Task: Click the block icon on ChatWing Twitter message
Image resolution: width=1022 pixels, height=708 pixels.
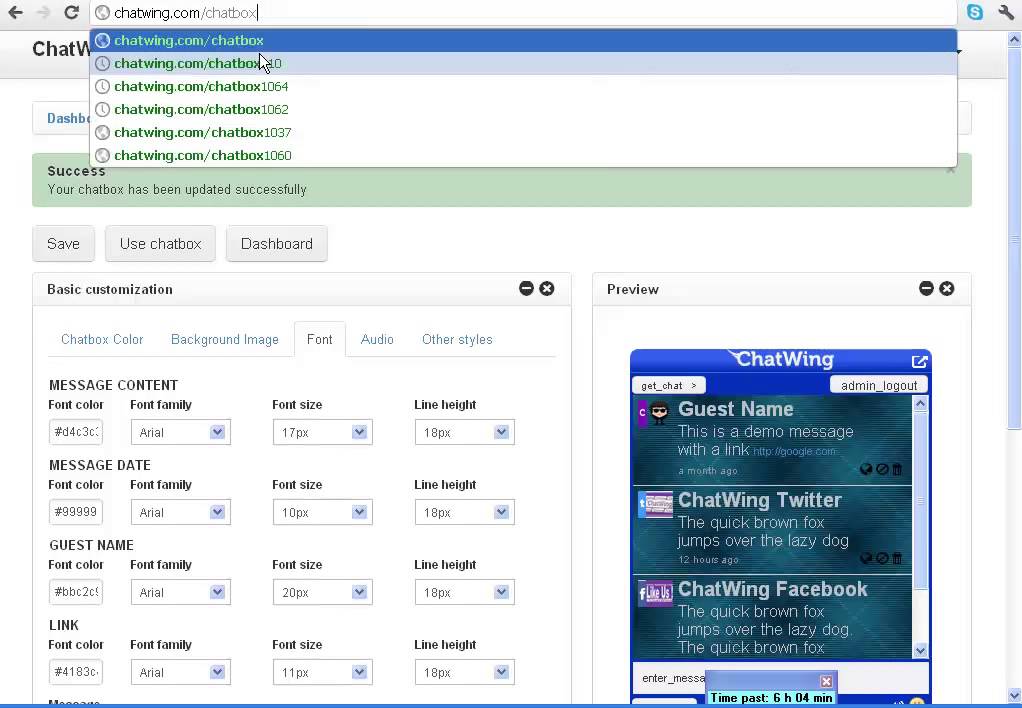Action: [x=882, y=558]
